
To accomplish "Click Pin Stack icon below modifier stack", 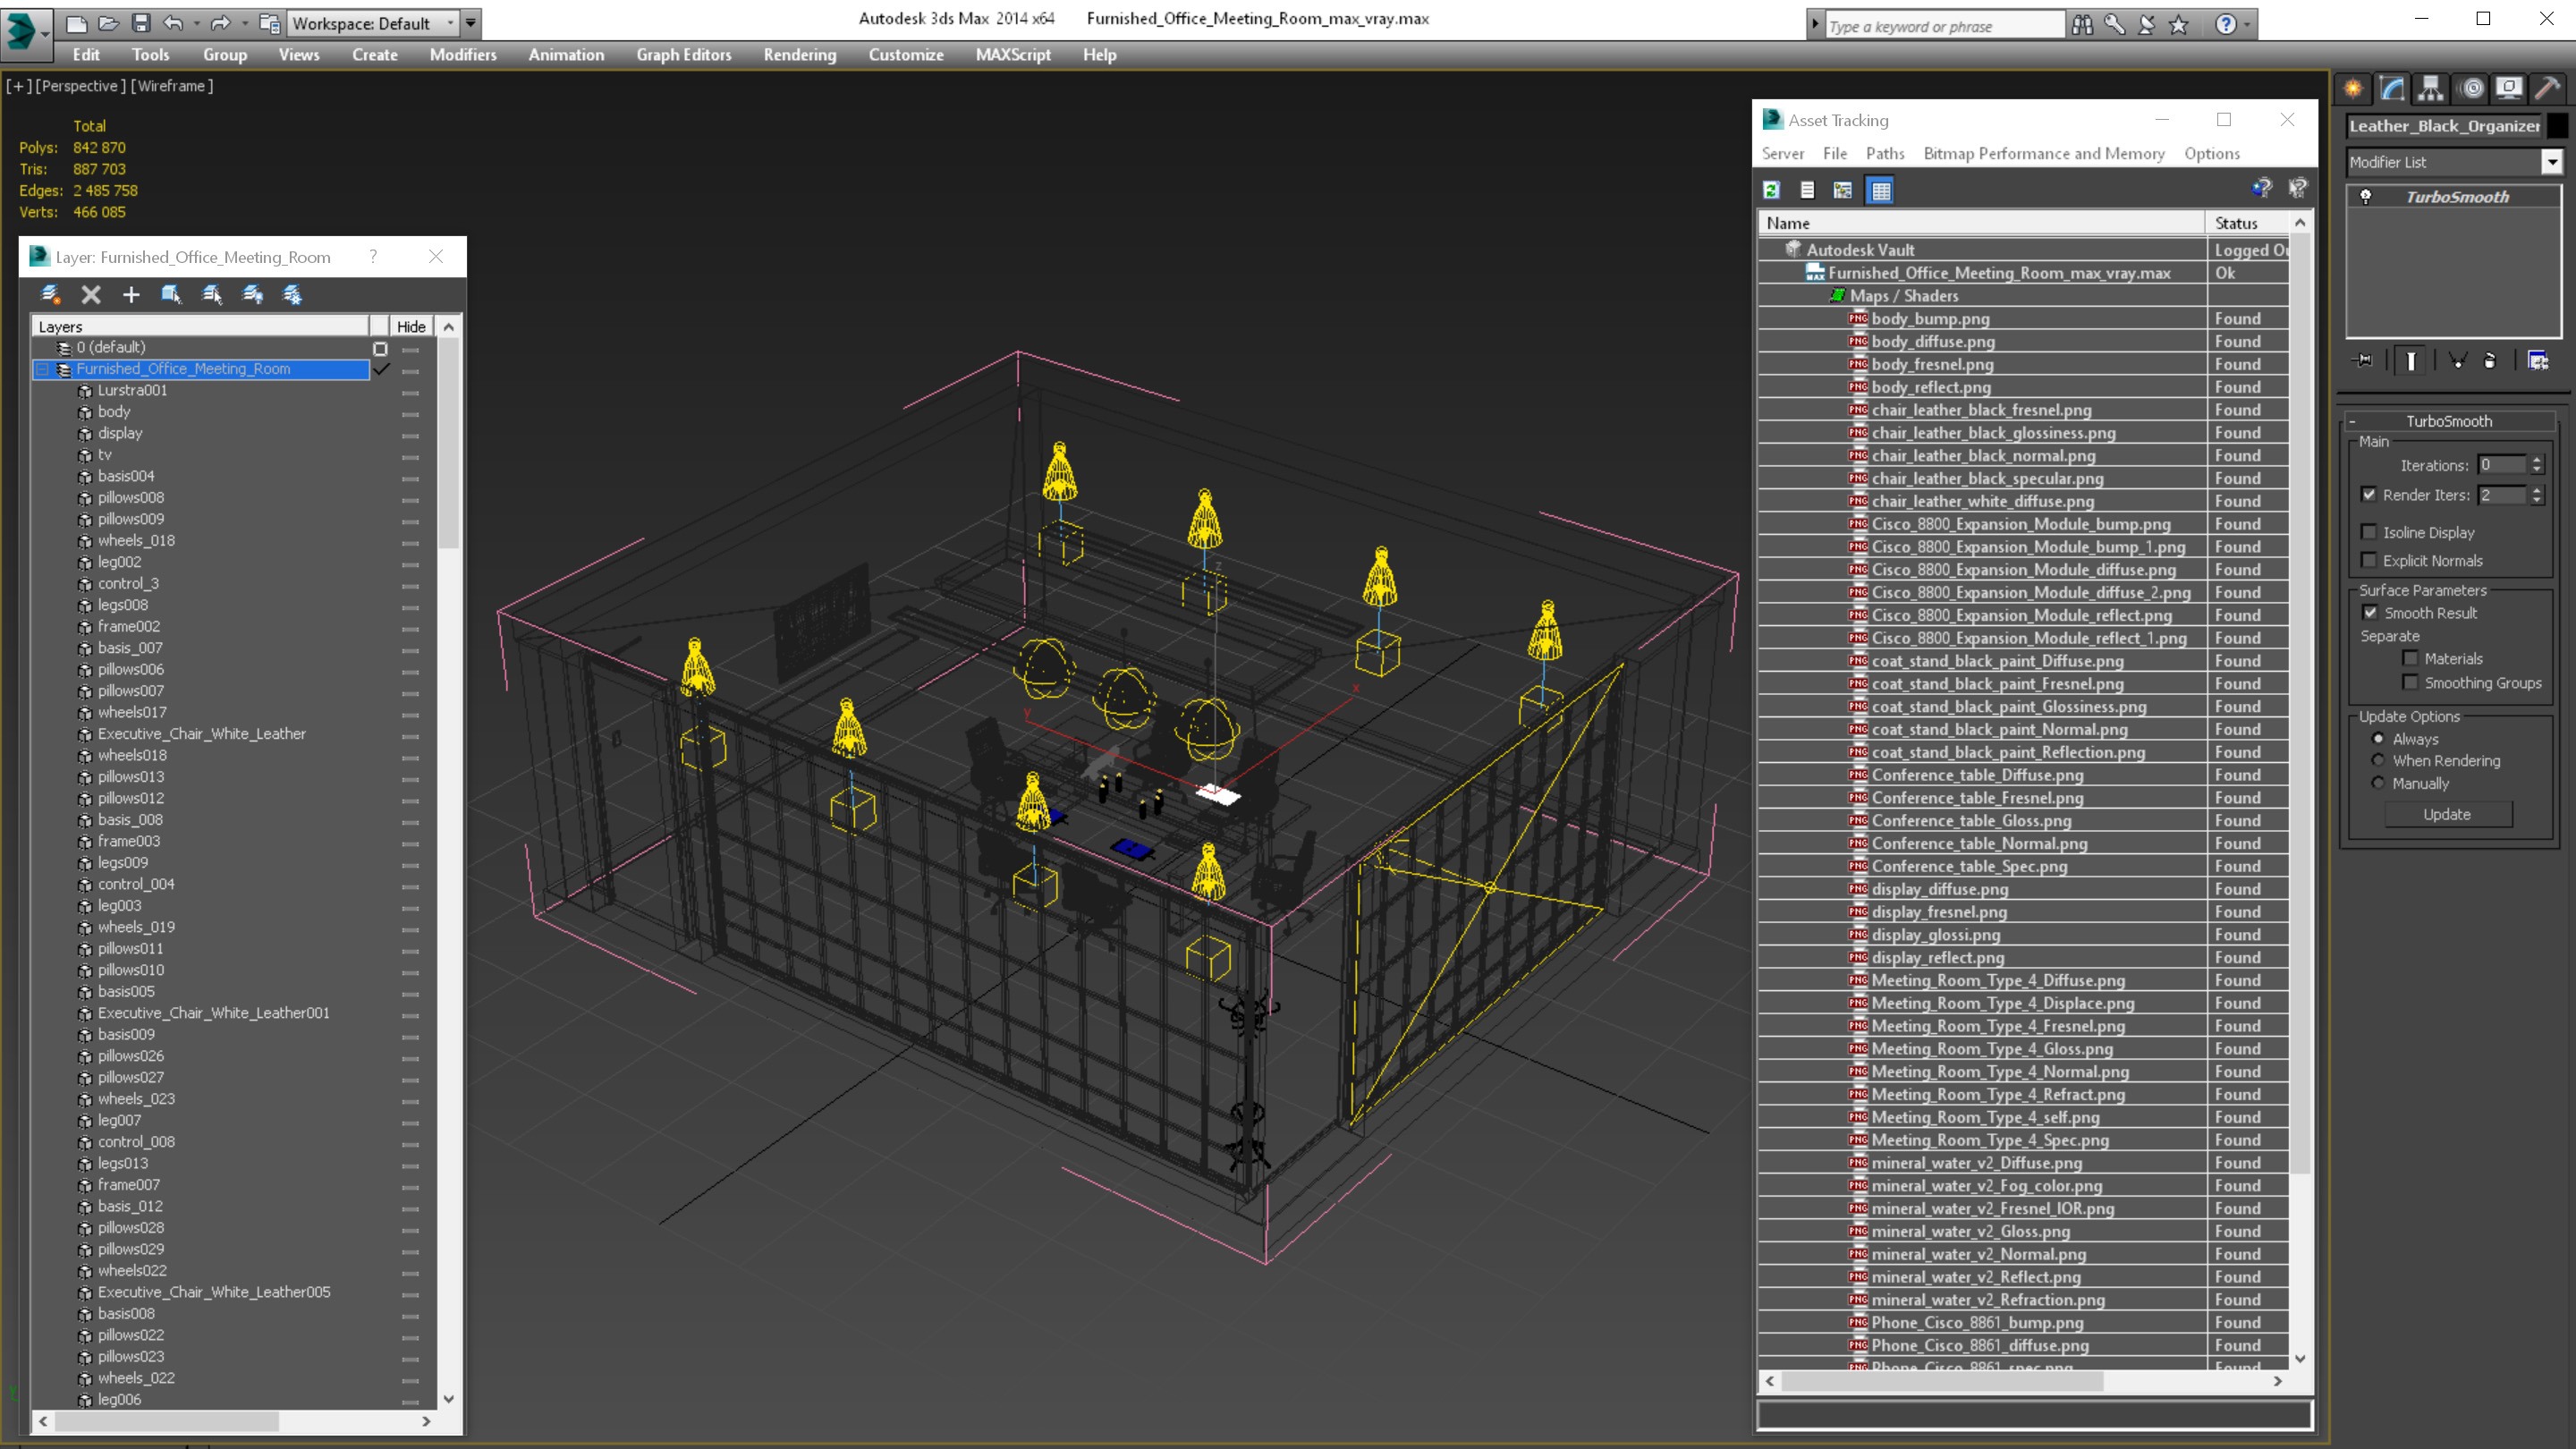I will coord(2364,361).
